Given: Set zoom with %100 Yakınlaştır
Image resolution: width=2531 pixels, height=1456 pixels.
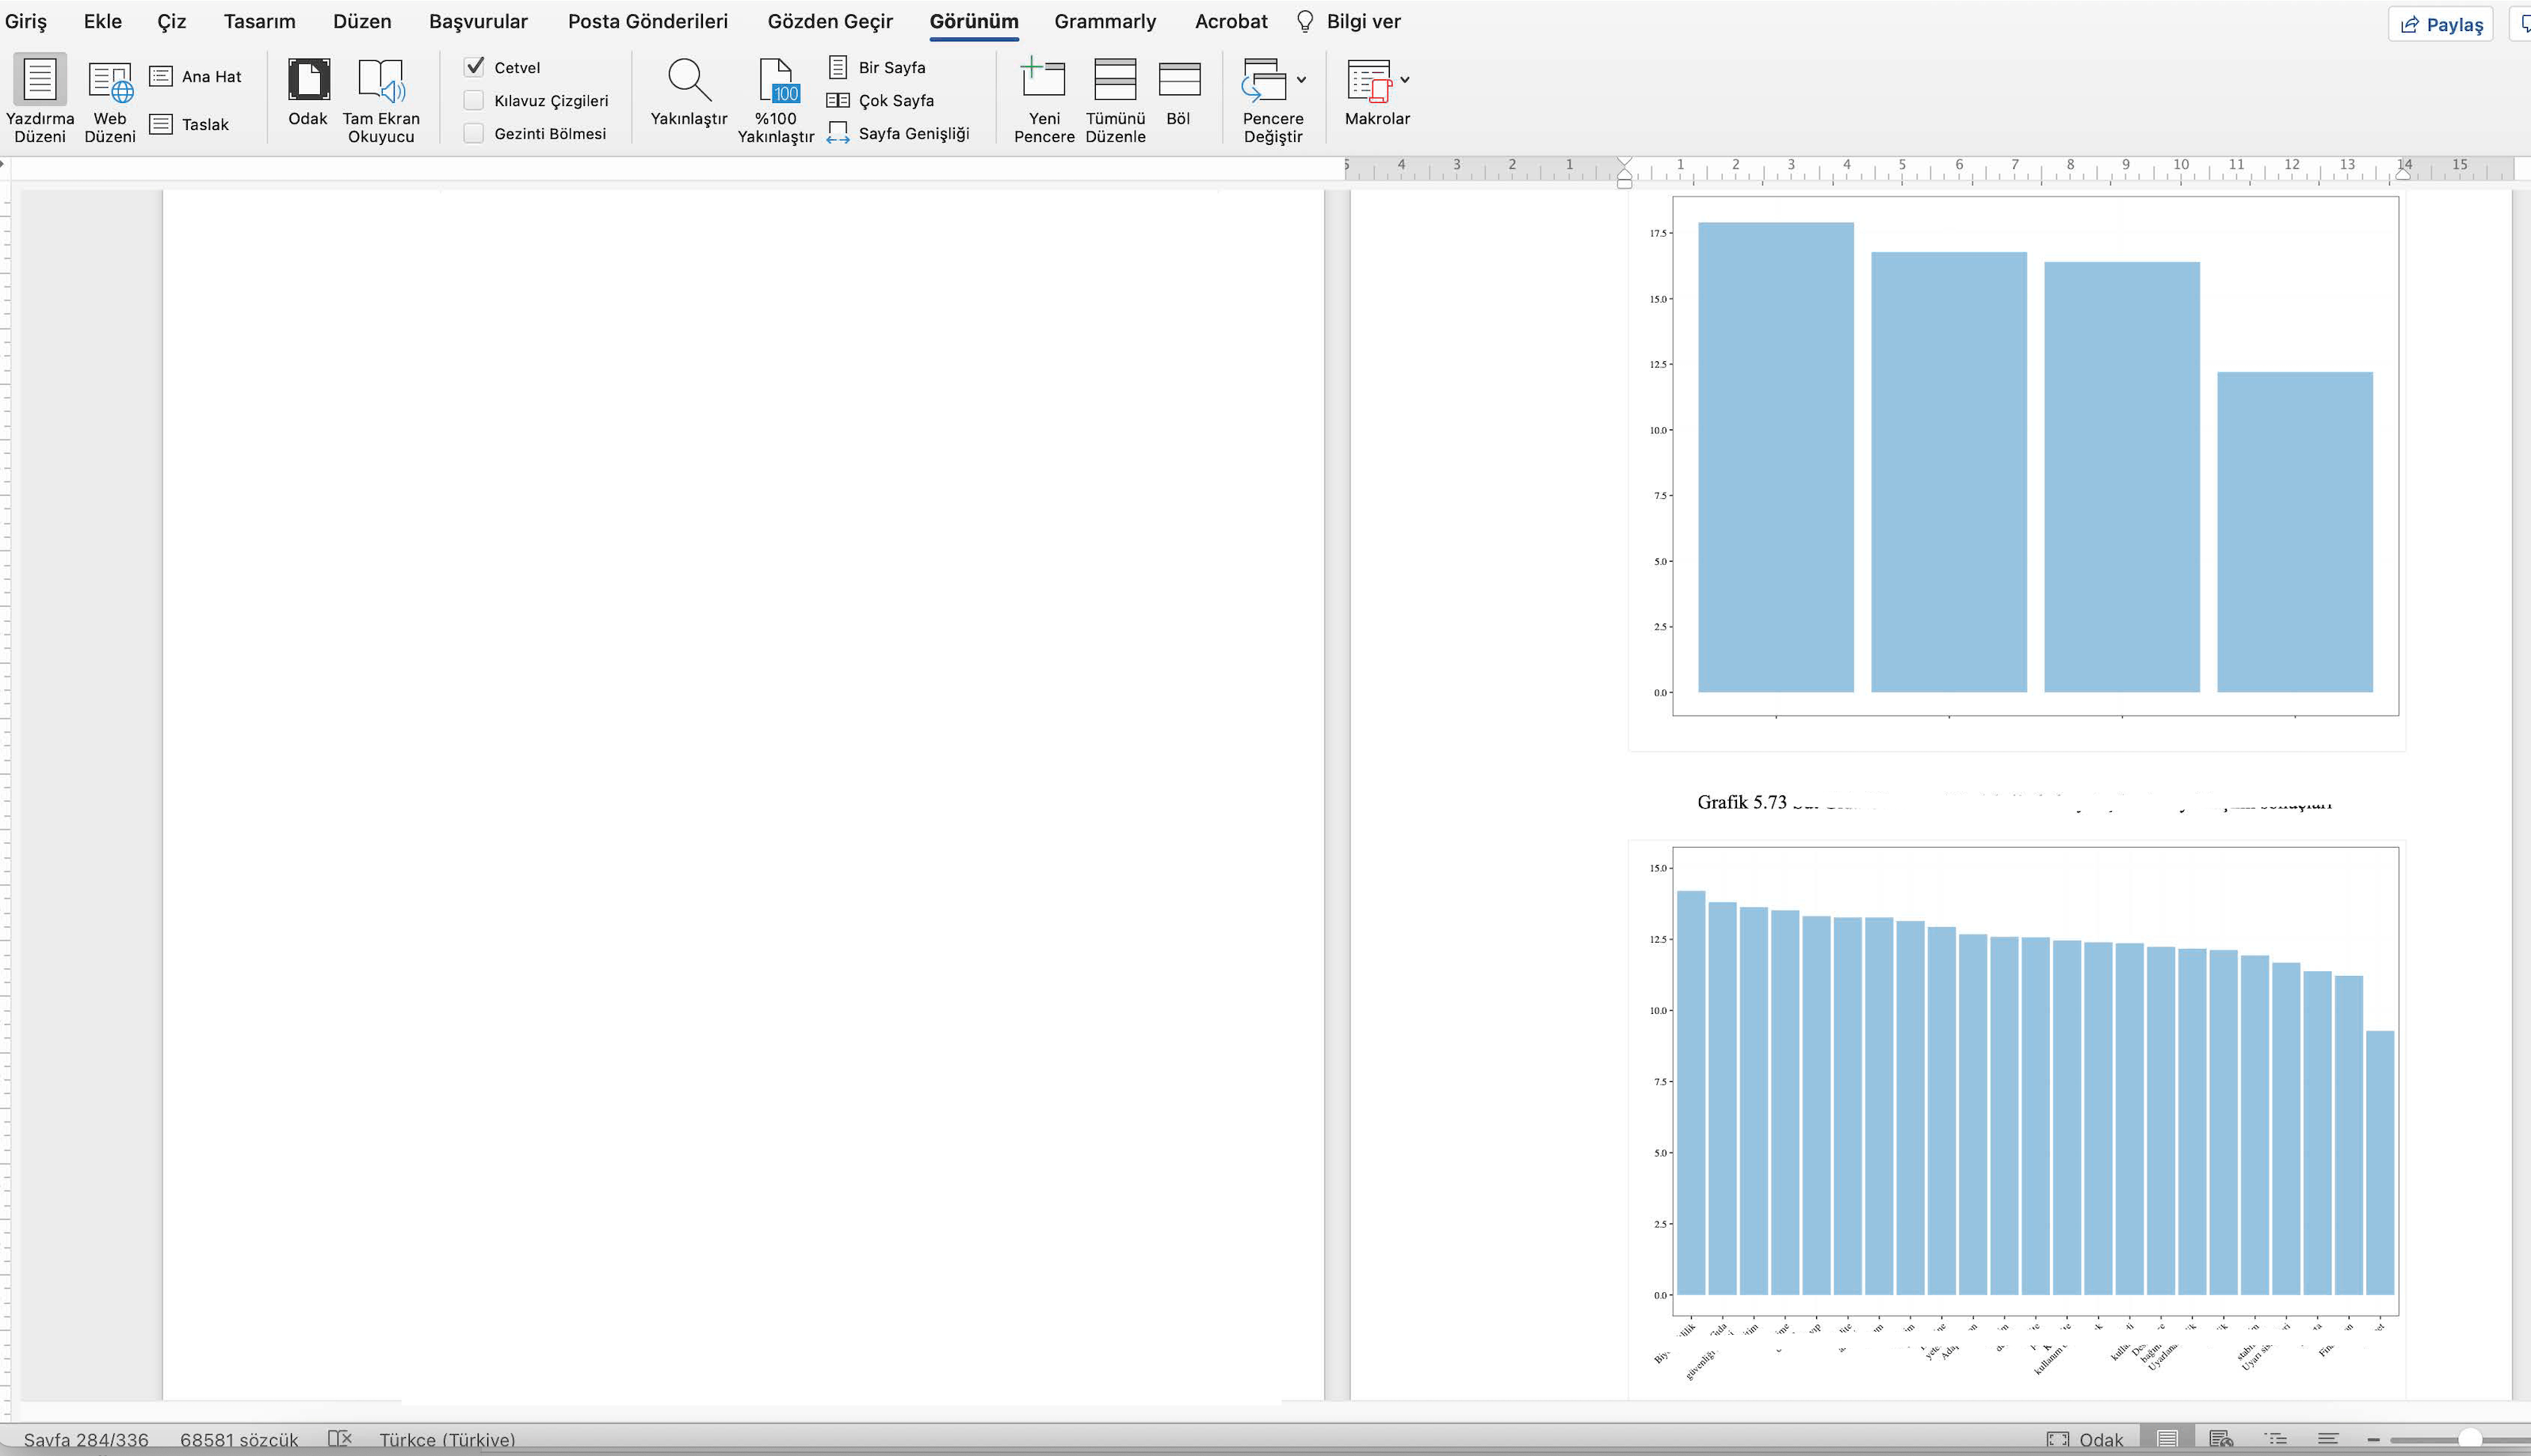Looking at the screenshot, I should coord(776,99).
